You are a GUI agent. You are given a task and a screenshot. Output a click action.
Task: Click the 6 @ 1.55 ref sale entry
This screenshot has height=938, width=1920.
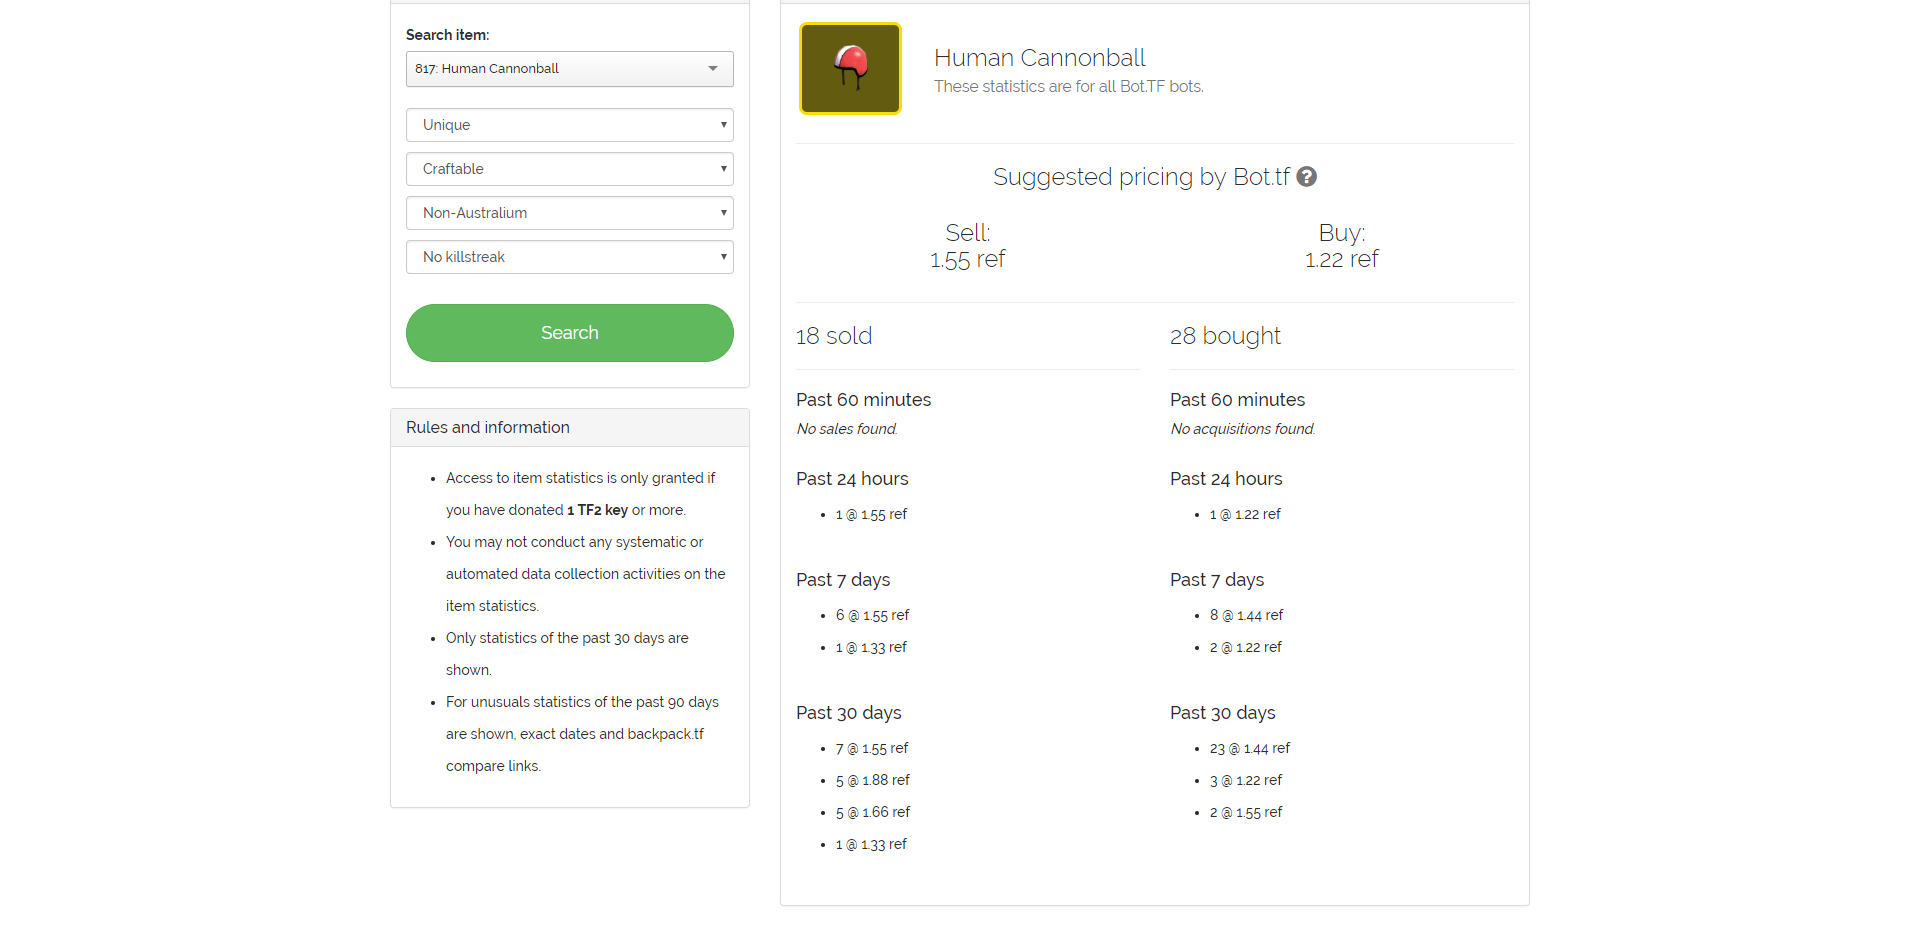click(872, 615)
